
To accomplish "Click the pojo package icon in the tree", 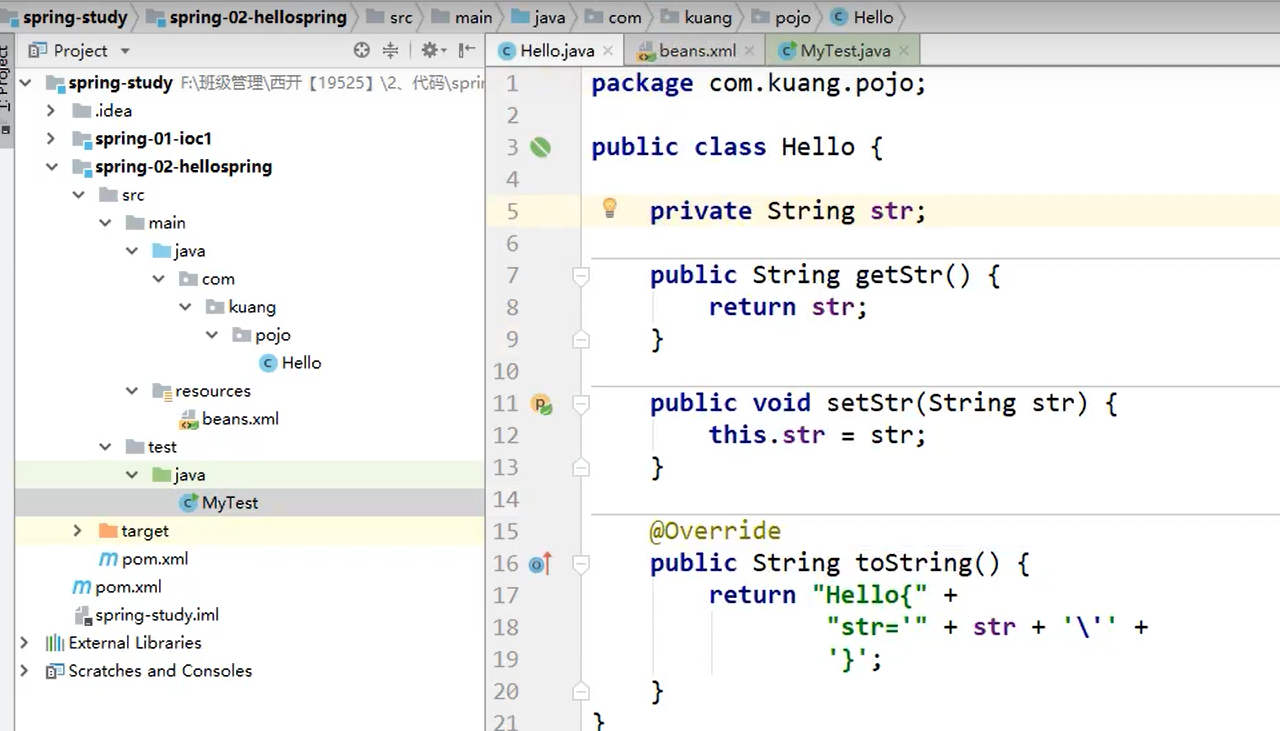I will [242, 335].
